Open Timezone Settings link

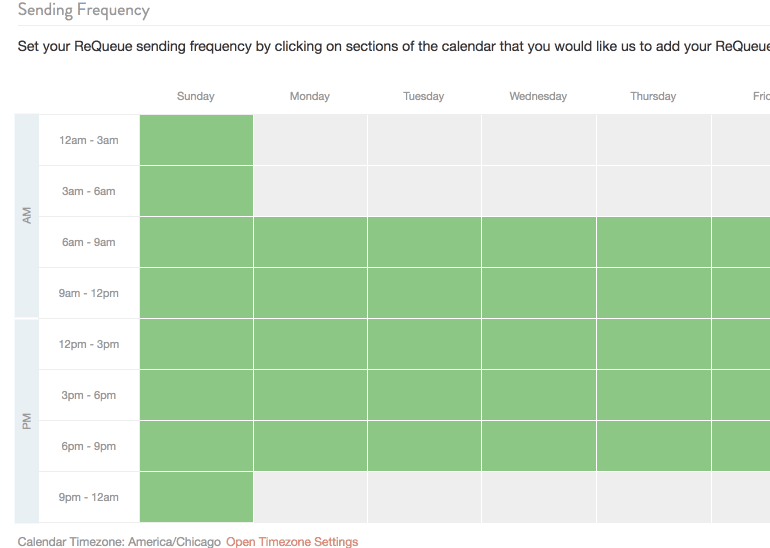(292, 542)
